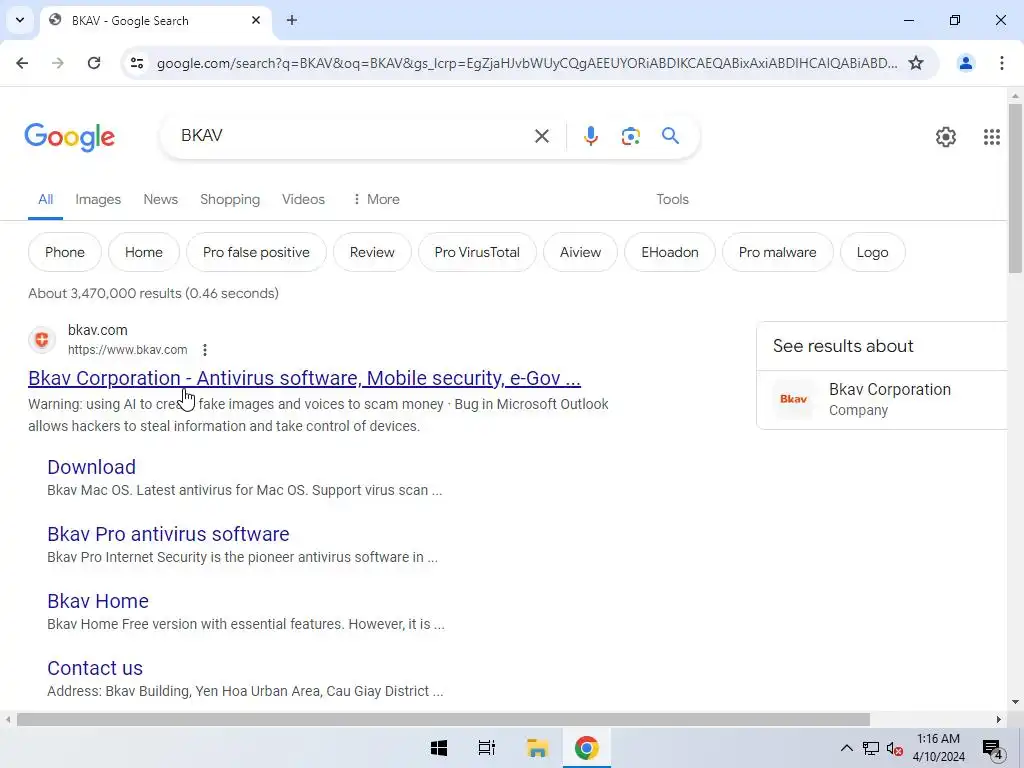
Task: Select the Review suggestion chip
Action: click(372, 252)
